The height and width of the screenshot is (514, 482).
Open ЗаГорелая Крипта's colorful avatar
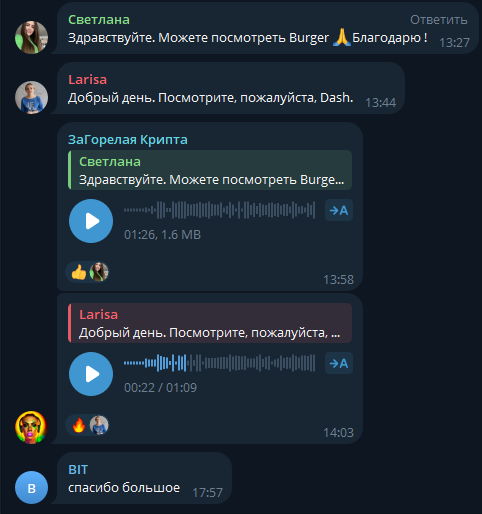point(31,427)
